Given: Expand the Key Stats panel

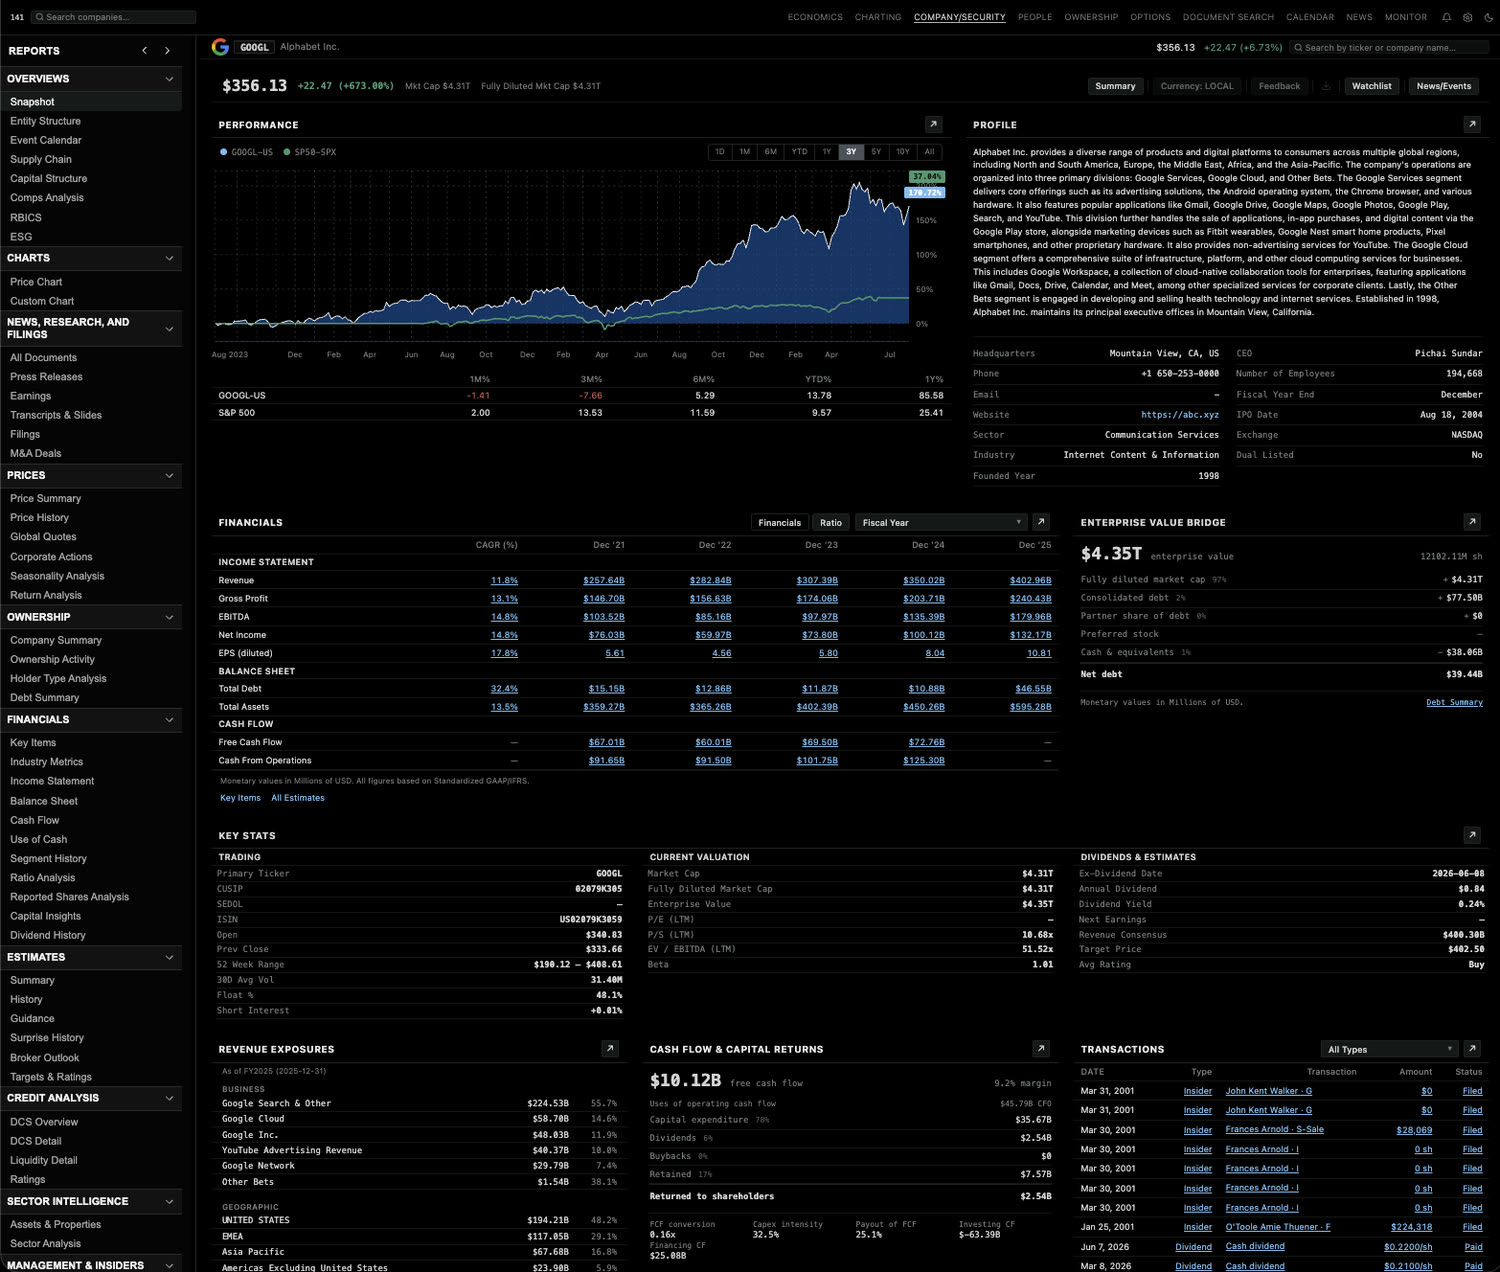Looking at the screenshot, I should 1472,835.
